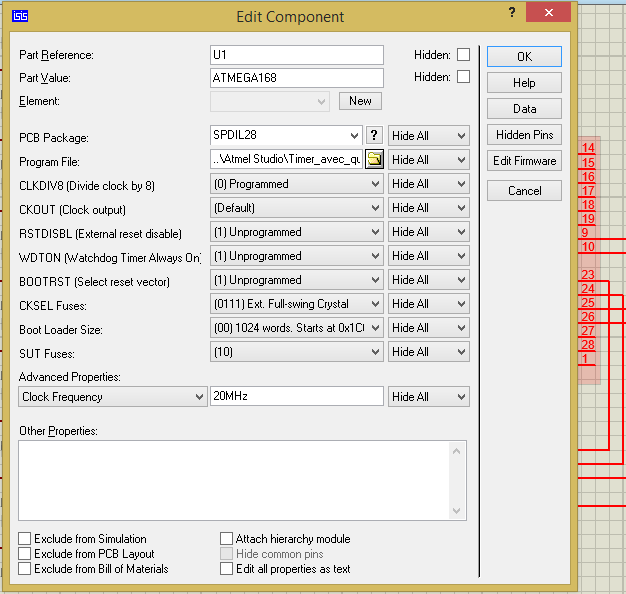Screen dimensions: 626x594
Task: Enable Exclude from Simulation
Action: 24,539
